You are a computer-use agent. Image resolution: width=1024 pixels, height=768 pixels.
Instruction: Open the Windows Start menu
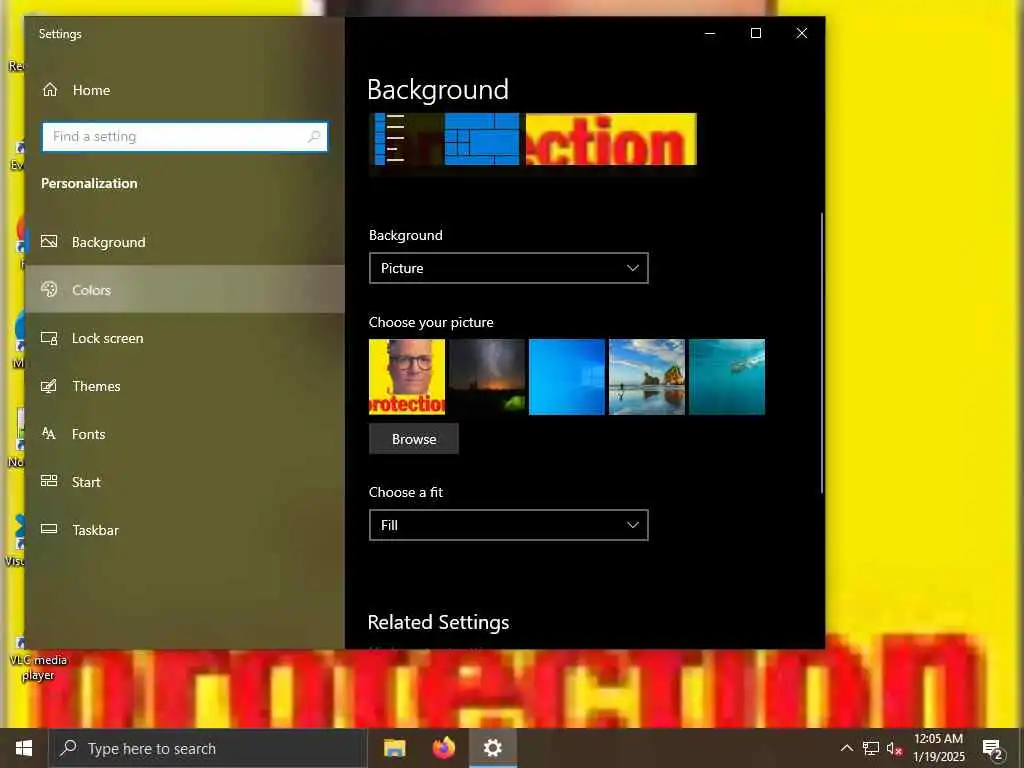pyautogui.click(x=24, y=748)
